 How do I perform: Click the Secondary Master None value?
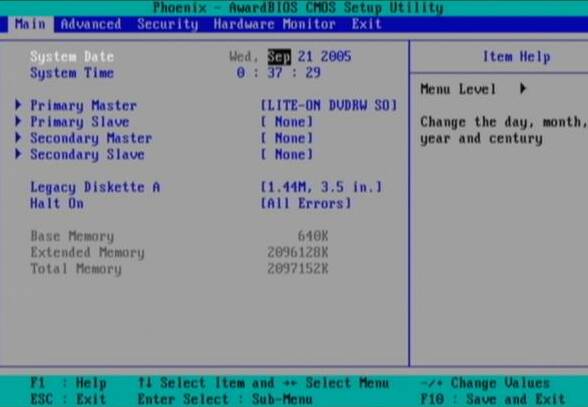pyautogui.click(x=286, y=138)
